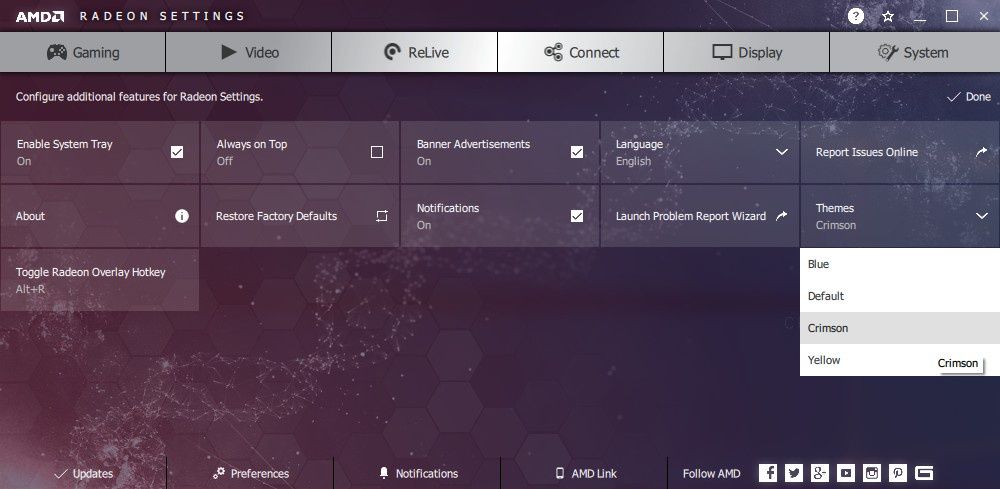The height and width of the screenshot is (489, 1000).
Task: Open the System tab
Action: click(x=915, y=52)
